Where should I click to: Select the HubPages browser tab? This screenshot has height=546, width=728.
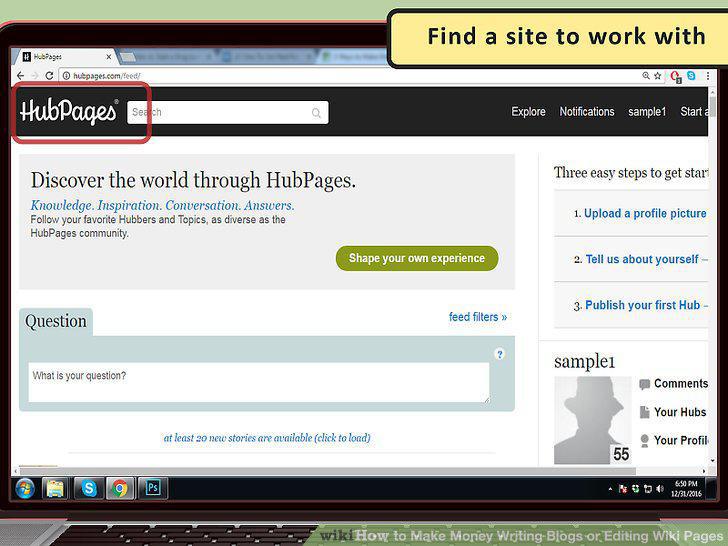click(67, 57)
